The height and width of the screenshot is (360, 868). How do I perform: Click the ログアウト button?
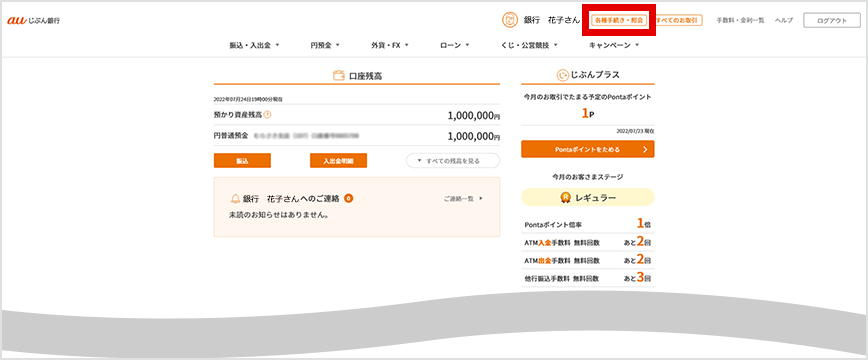click(832, 20)
